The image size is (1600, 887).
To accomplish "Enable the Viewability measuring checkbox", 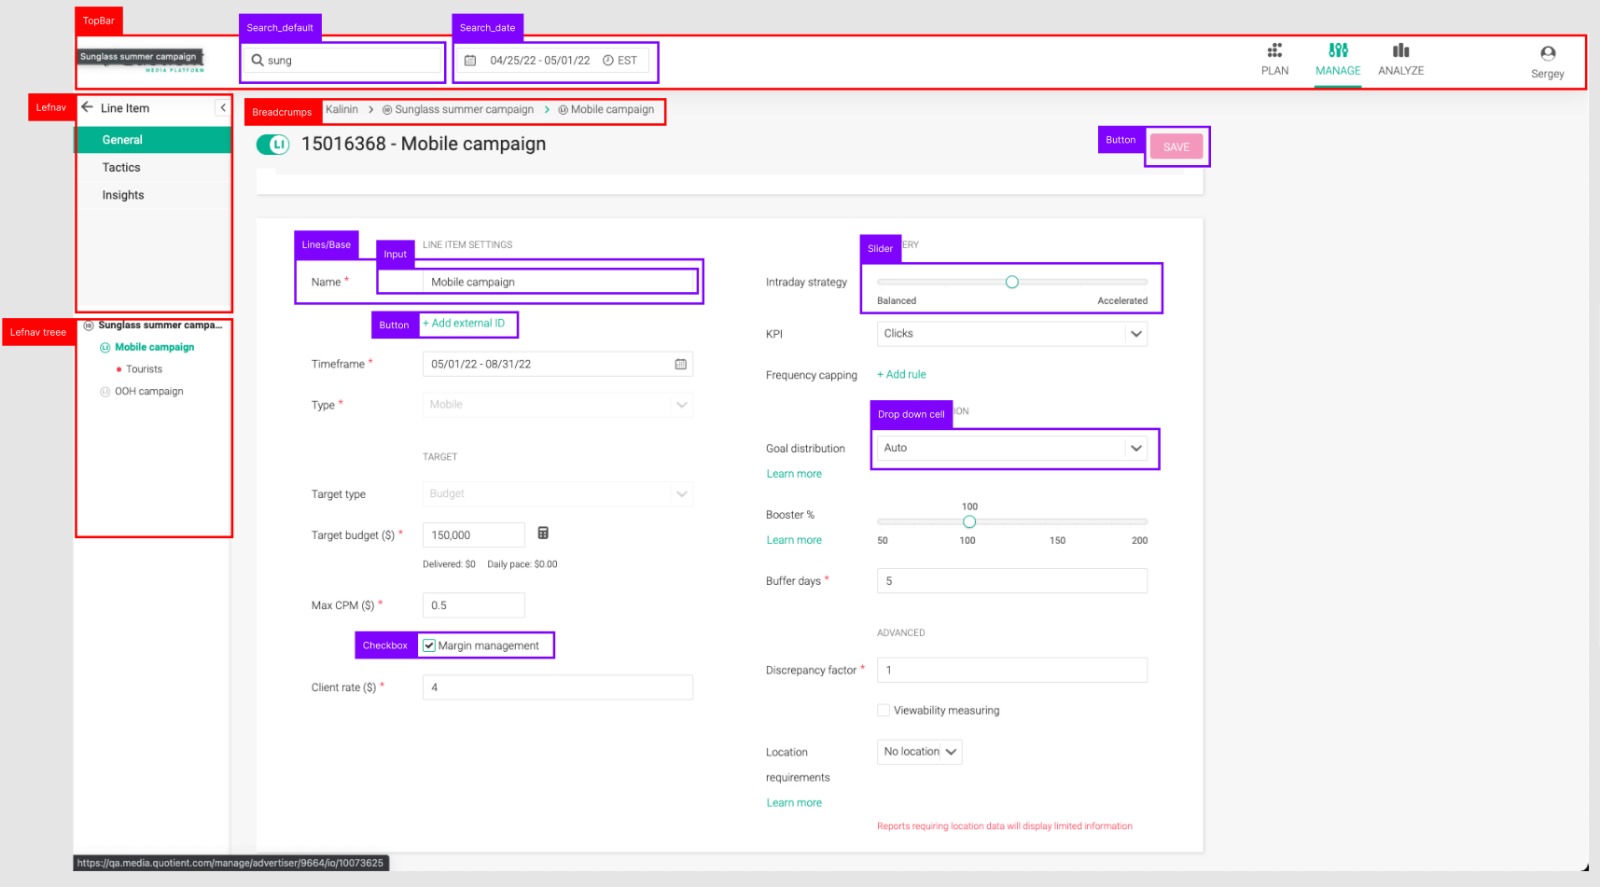I will click(x=883, y=710).
